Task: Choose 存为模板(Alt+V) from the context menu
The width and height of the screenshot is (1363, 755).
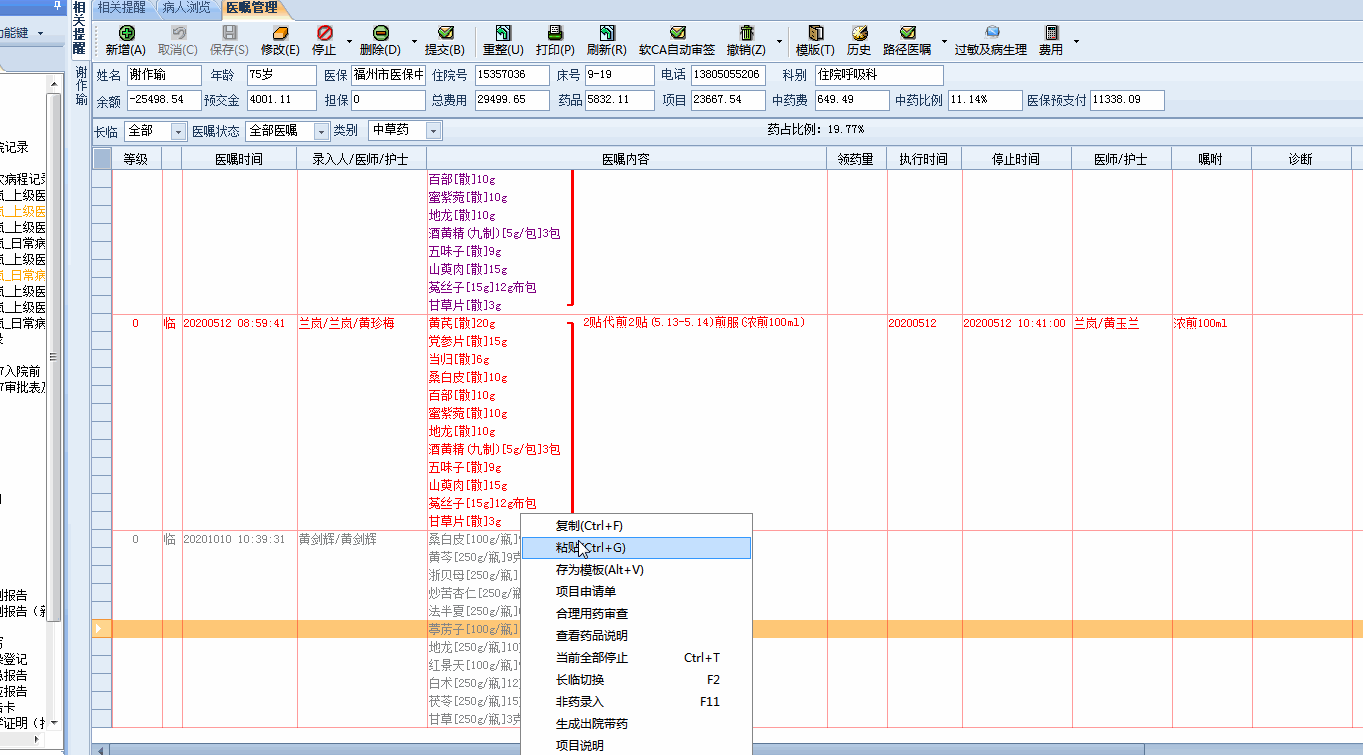Action: 636,570
